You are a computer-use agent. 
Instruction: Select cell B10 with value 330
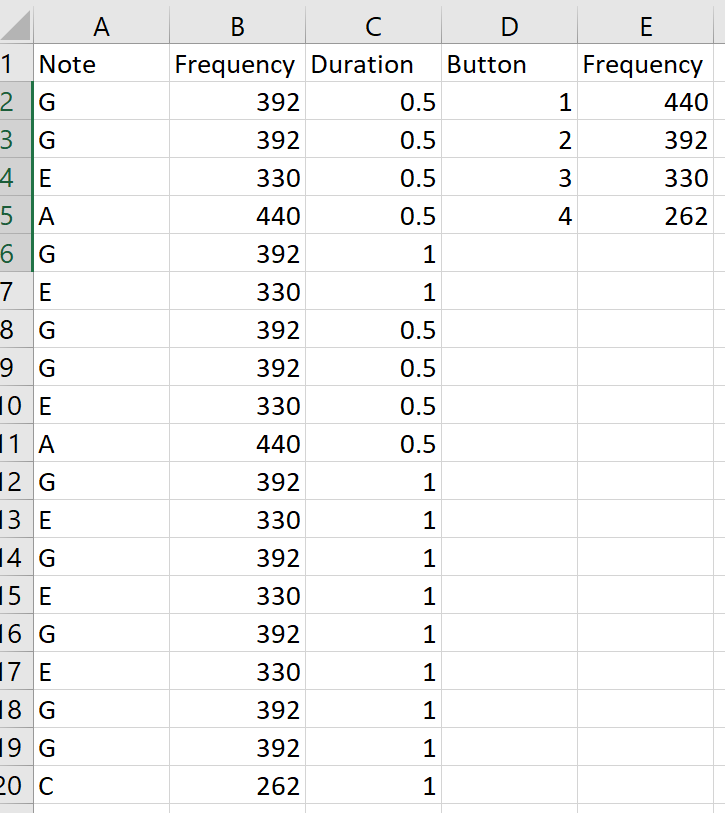pos(238,405)
